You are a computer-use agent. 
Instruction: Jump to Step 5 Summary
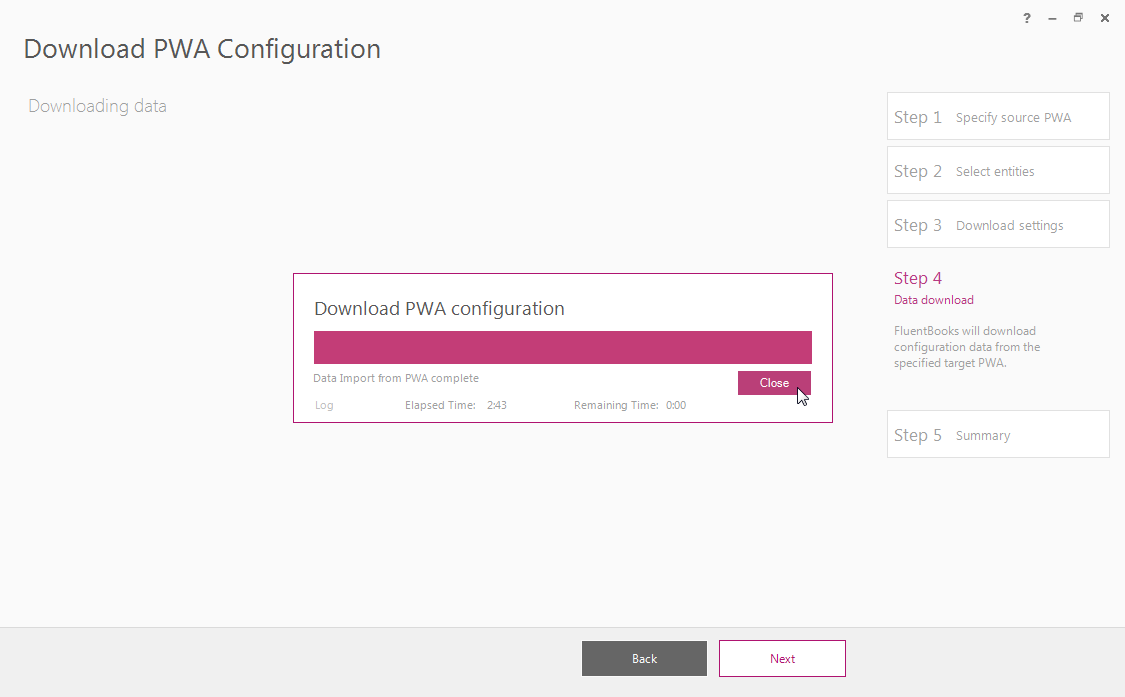tap(998, 434)
